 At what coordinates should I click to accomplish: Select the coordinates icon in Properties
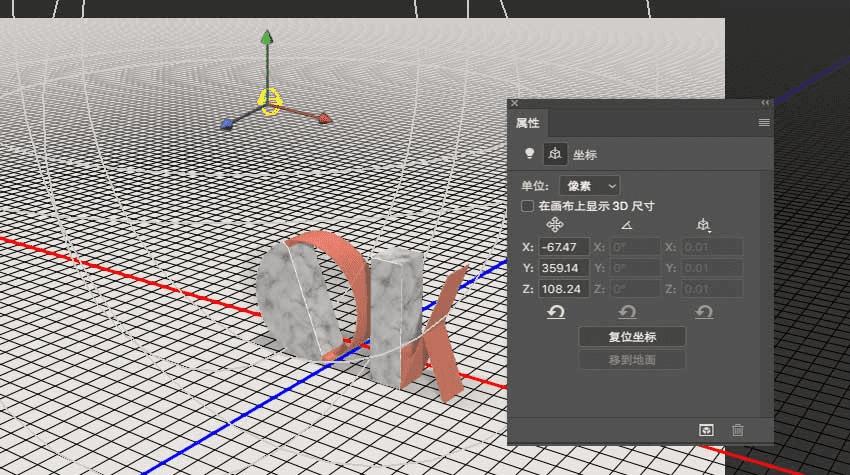pos(555,155)
